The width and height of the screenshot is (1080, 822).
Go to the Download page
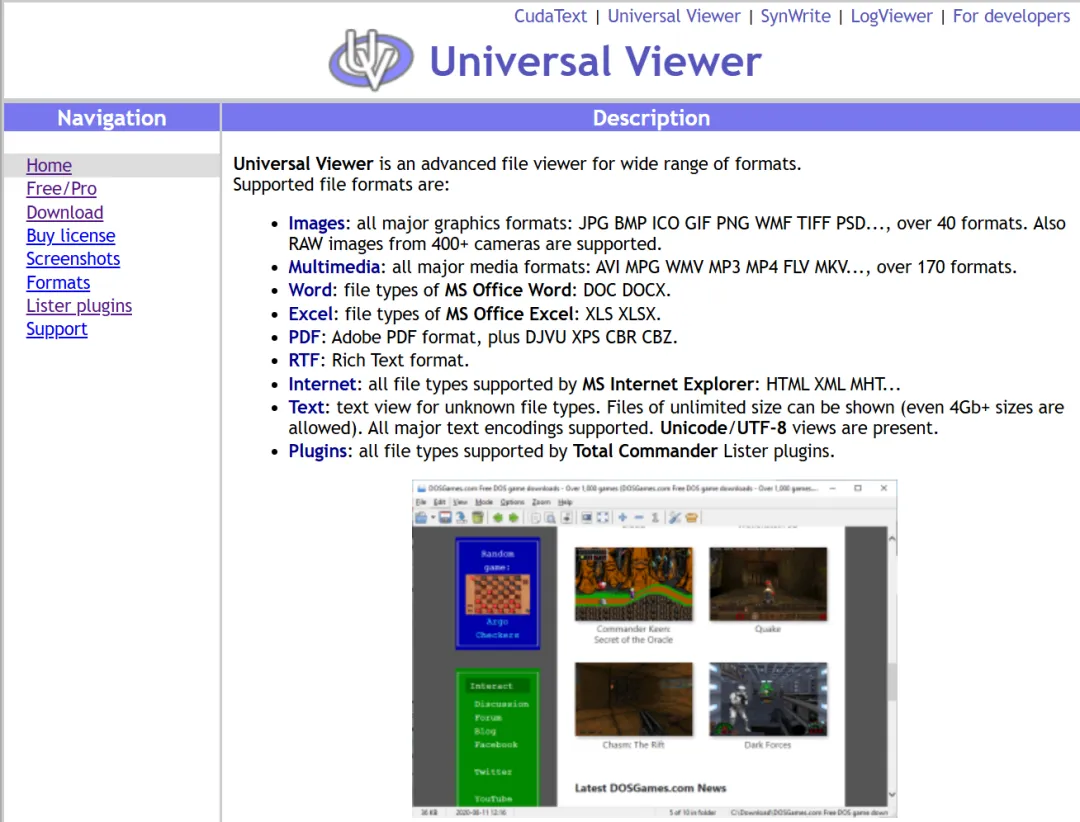65,212
